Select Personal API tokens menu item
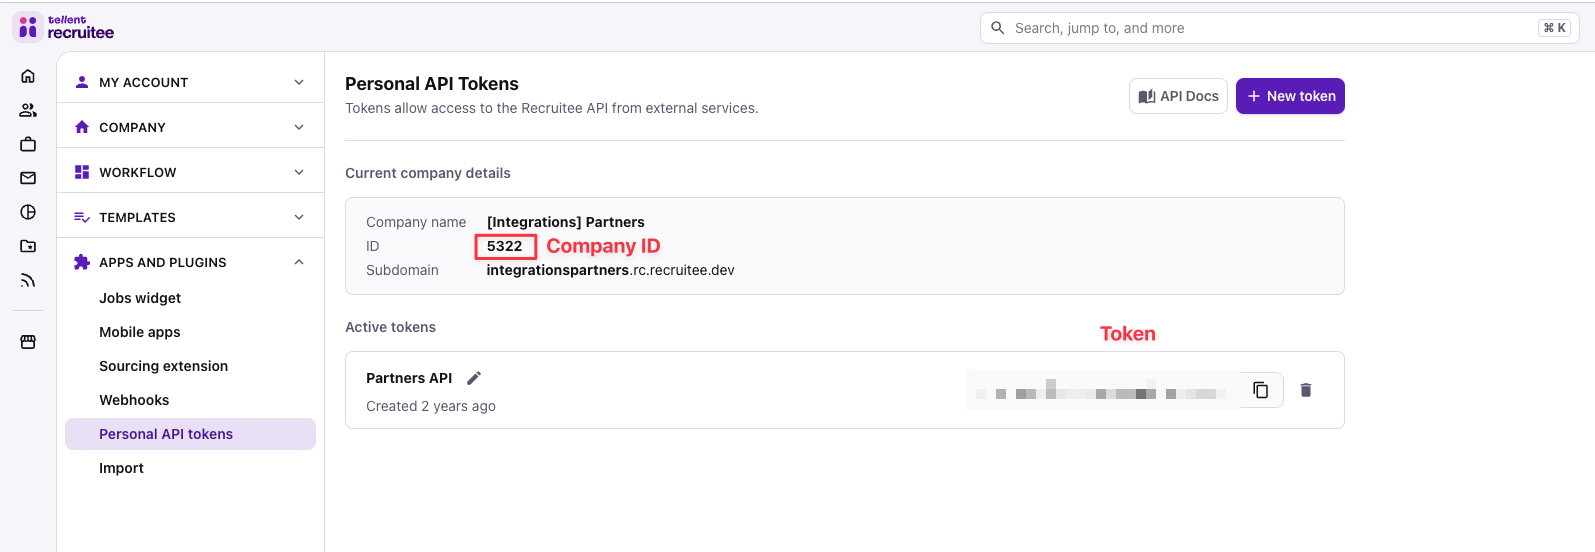The width and height of the screenshot is (1595, 552). point(190,434)
